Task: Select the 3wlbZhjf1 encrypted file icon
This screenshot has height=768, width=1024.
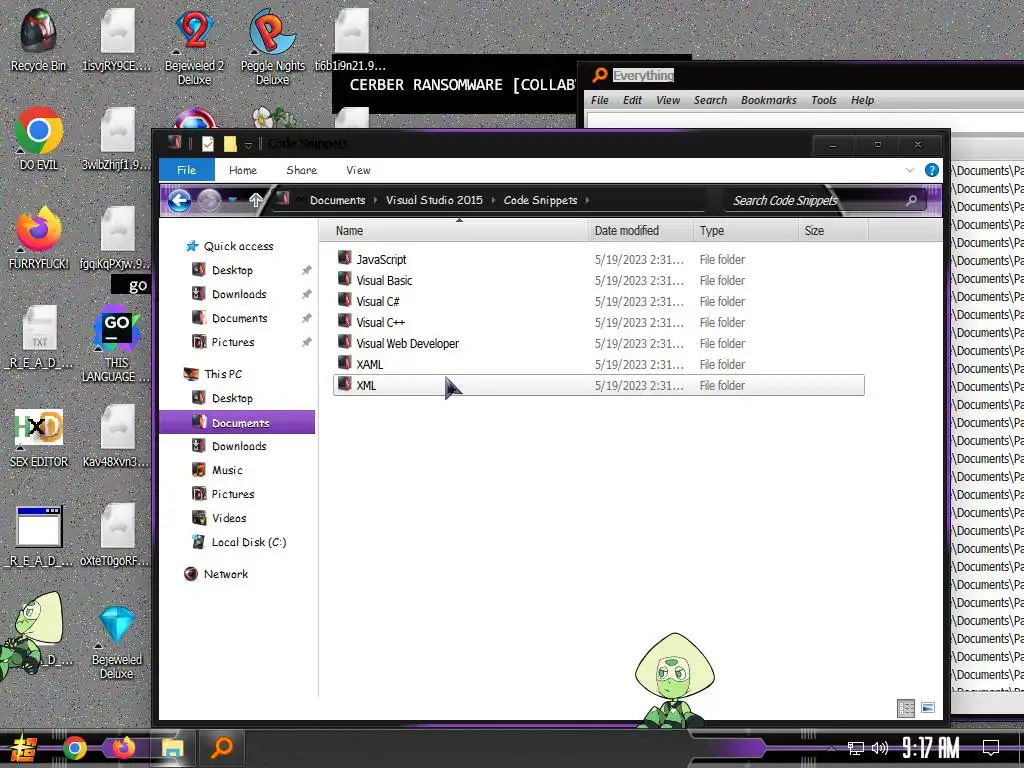Action: click(117, 138)
